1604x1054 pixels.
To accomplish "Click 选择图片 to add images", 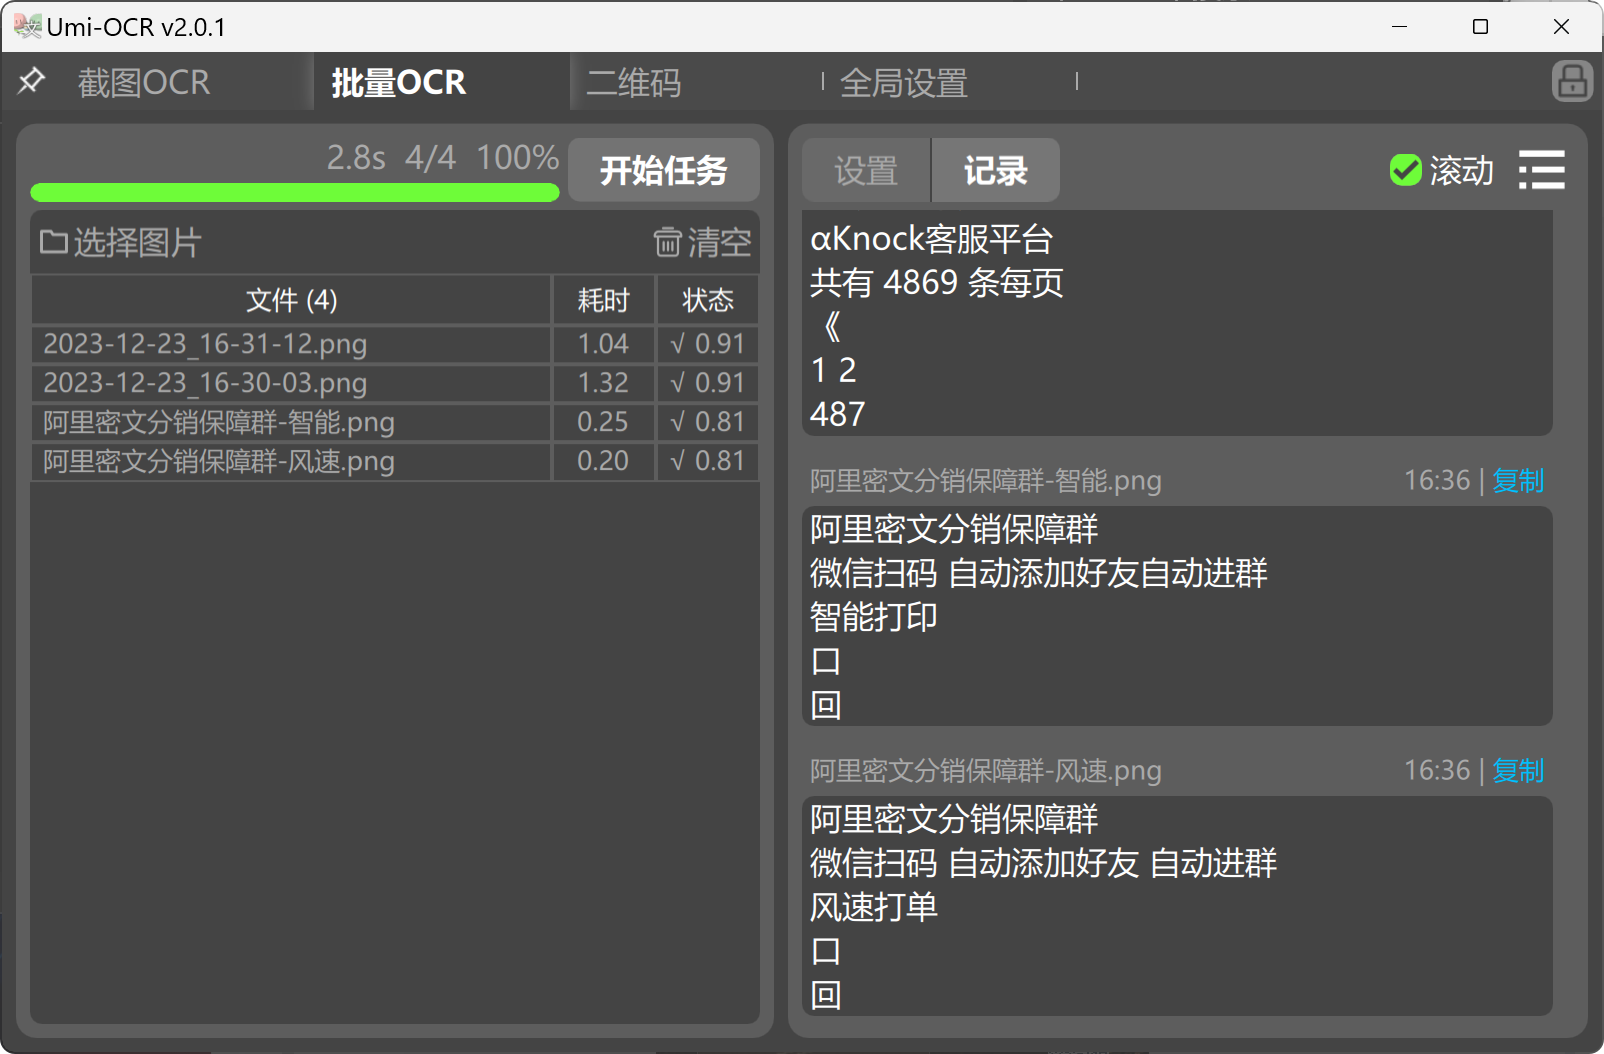I will [121, 242].
